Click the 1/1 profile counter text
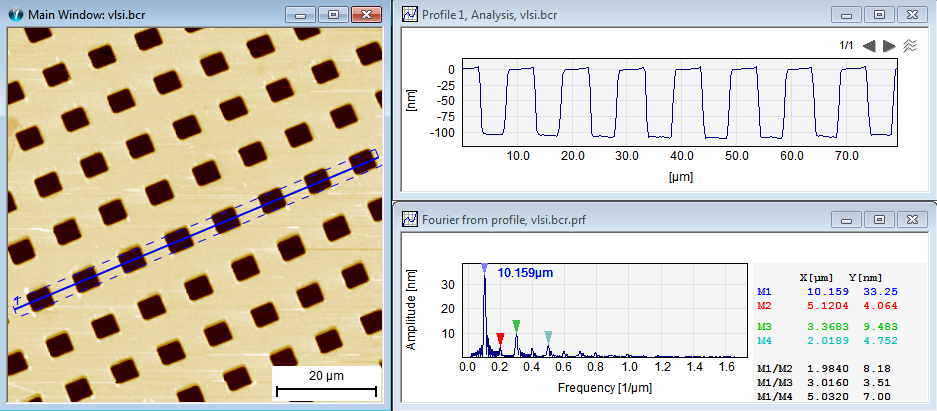Viewport: 937px width, 411px height. (846, 46)
